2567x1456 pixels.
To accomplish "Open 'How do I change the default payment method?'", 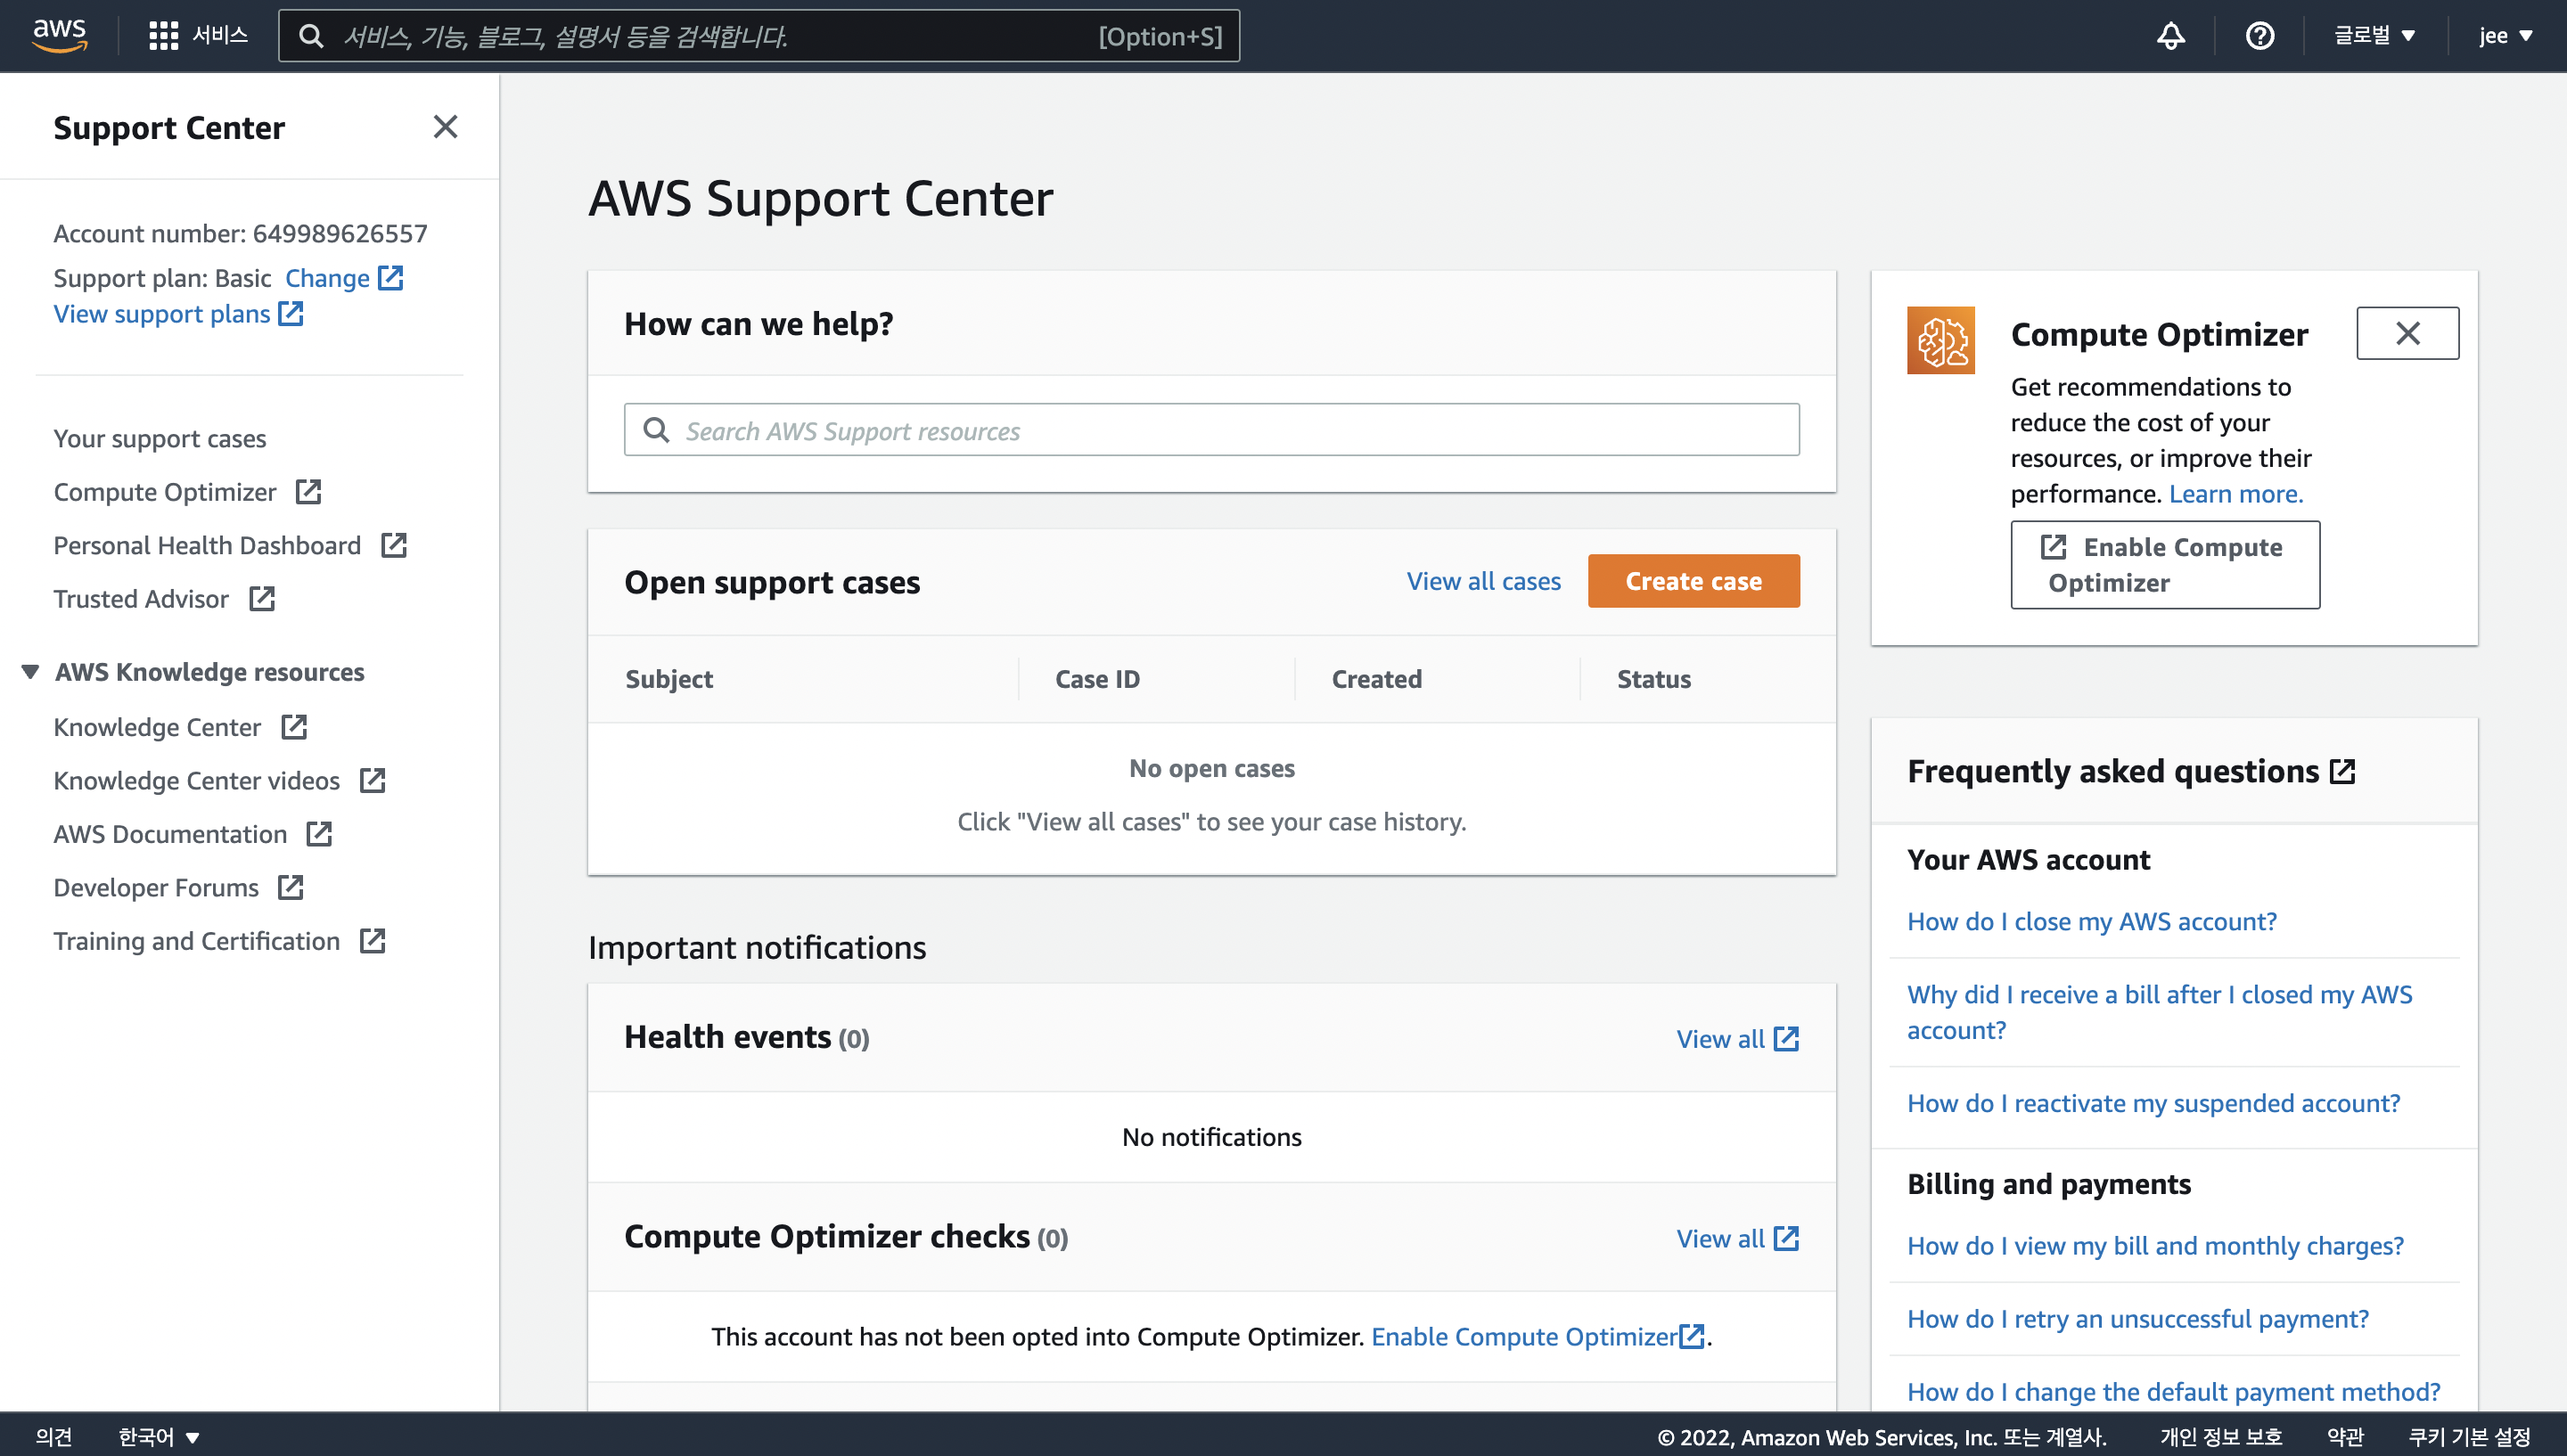I will (x=2174, y=1392).
